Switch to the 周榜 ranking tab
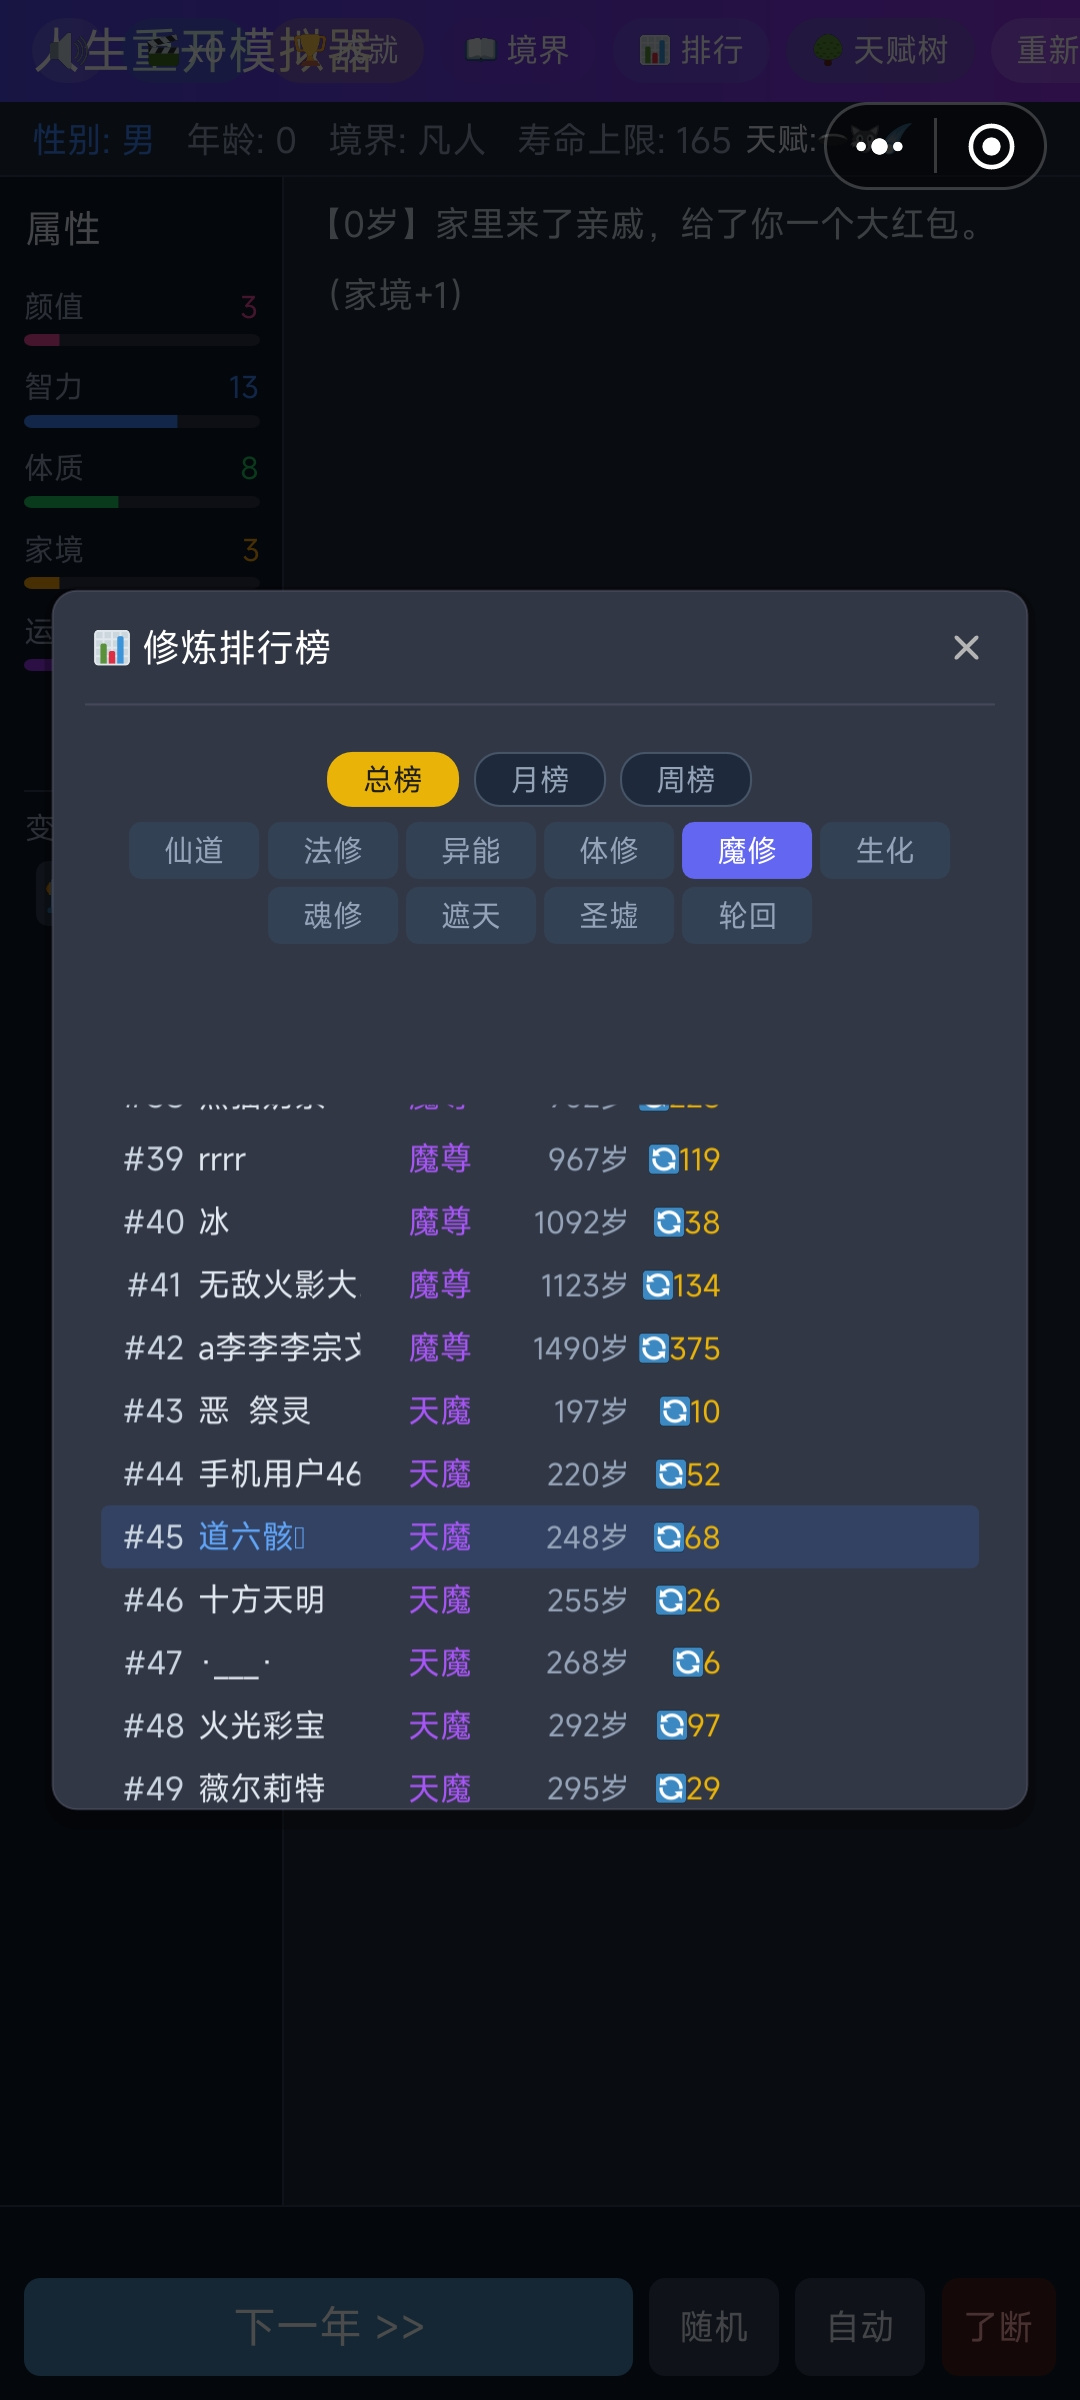 [686, 779]
